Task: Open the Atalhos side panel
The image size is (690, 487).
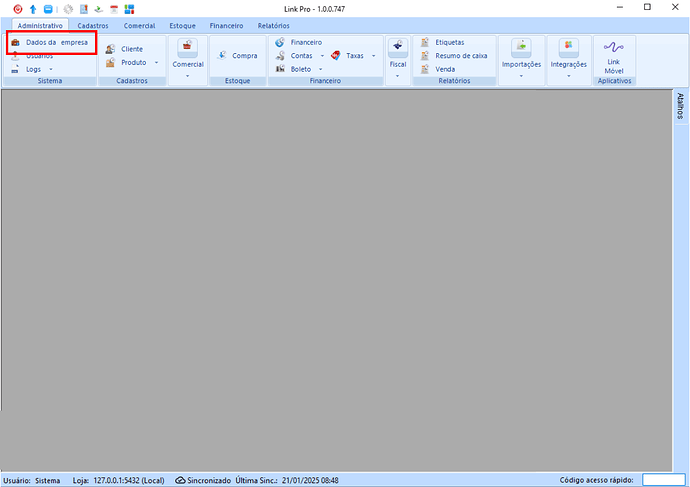Action: point(680,106)
